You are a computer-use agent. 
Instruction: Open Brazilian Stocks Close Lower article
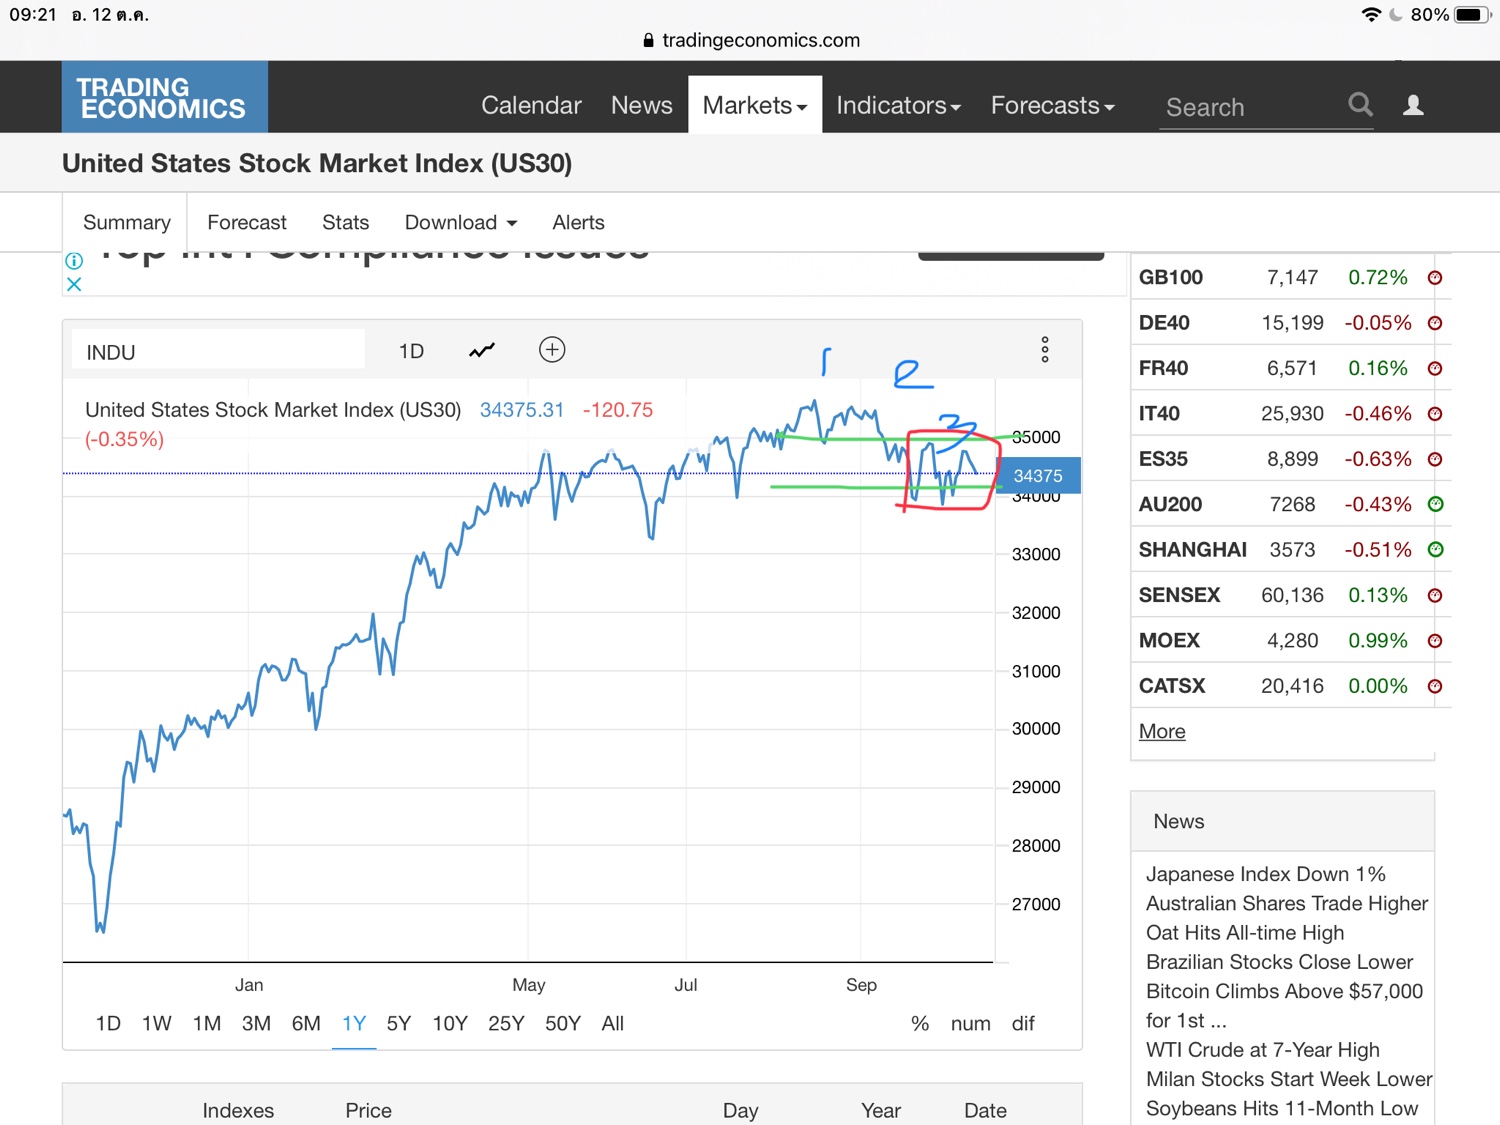pyautogui.click(x=1279, y=962)
